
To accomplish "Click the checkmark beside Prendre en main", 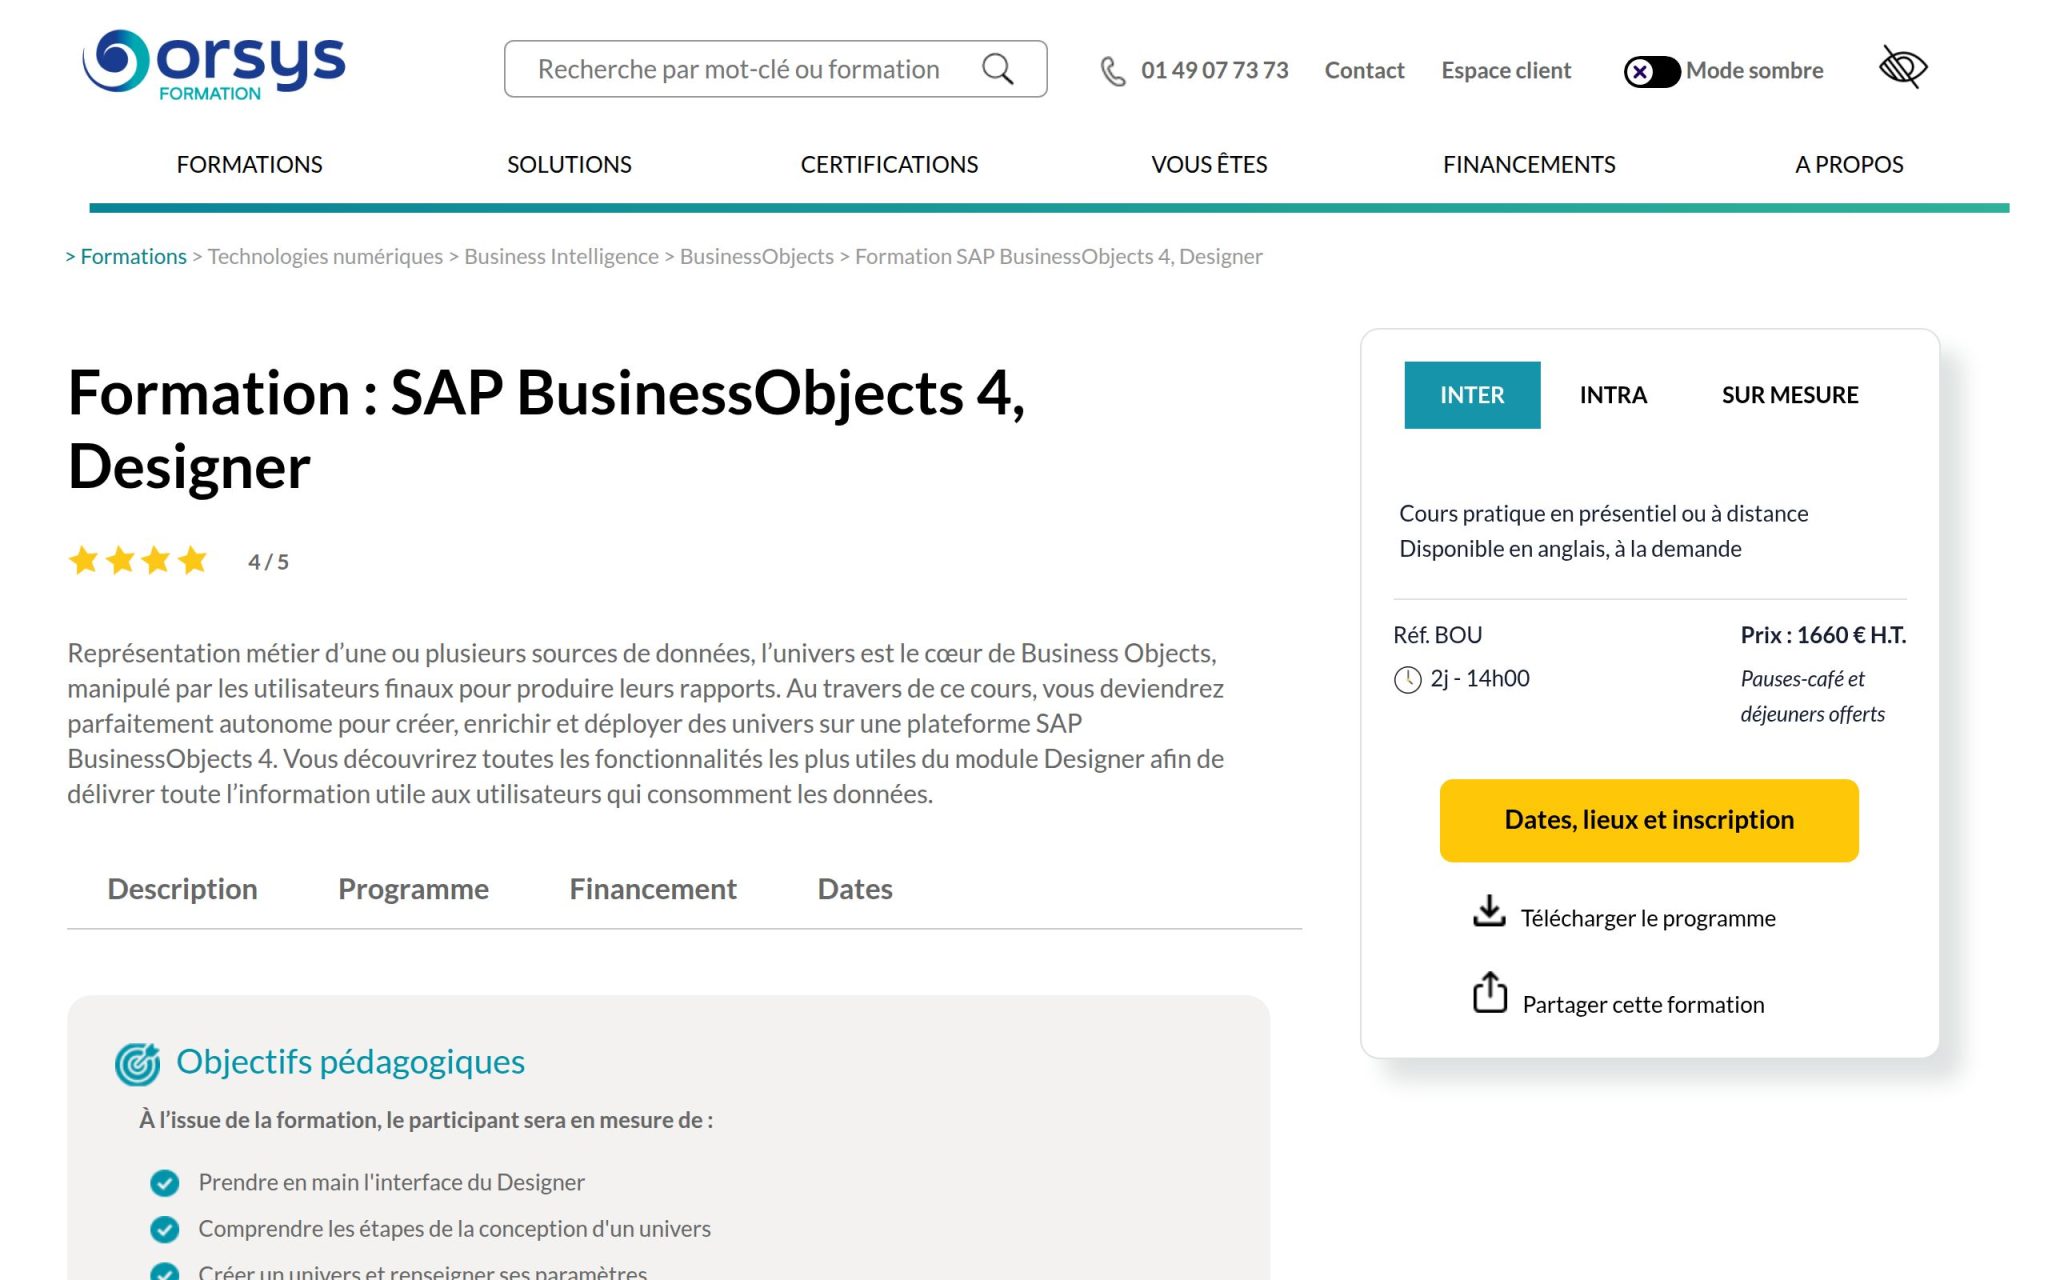I will click(x=164, y=1183).
